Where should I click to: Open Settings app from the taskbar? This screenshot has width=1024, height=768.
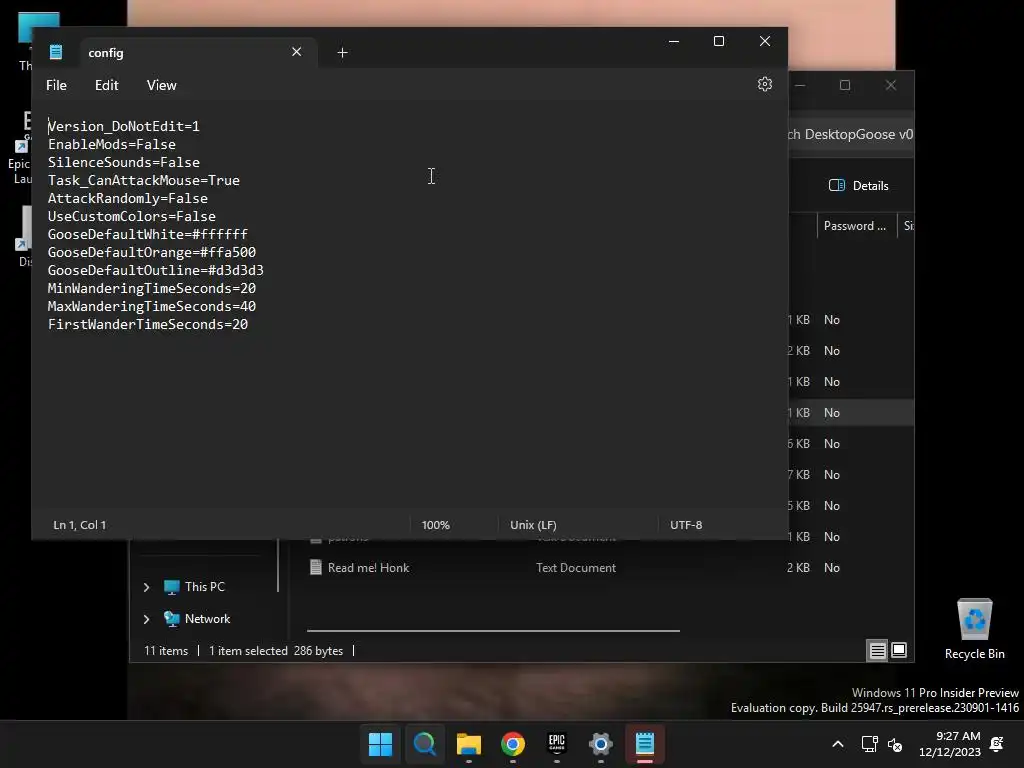pos(601,744)
